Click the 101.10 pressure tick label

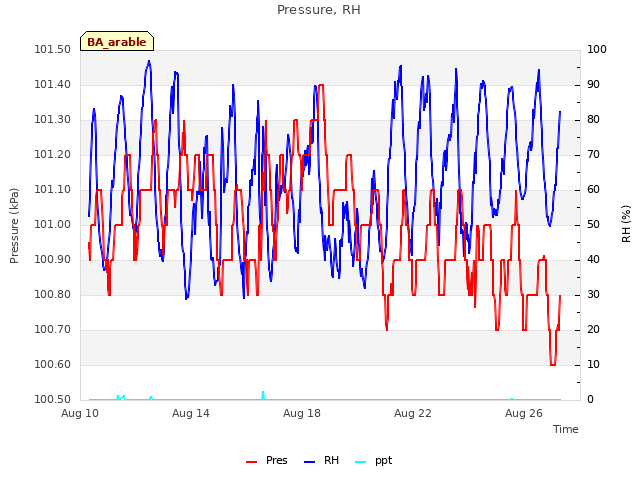(52, 189)
